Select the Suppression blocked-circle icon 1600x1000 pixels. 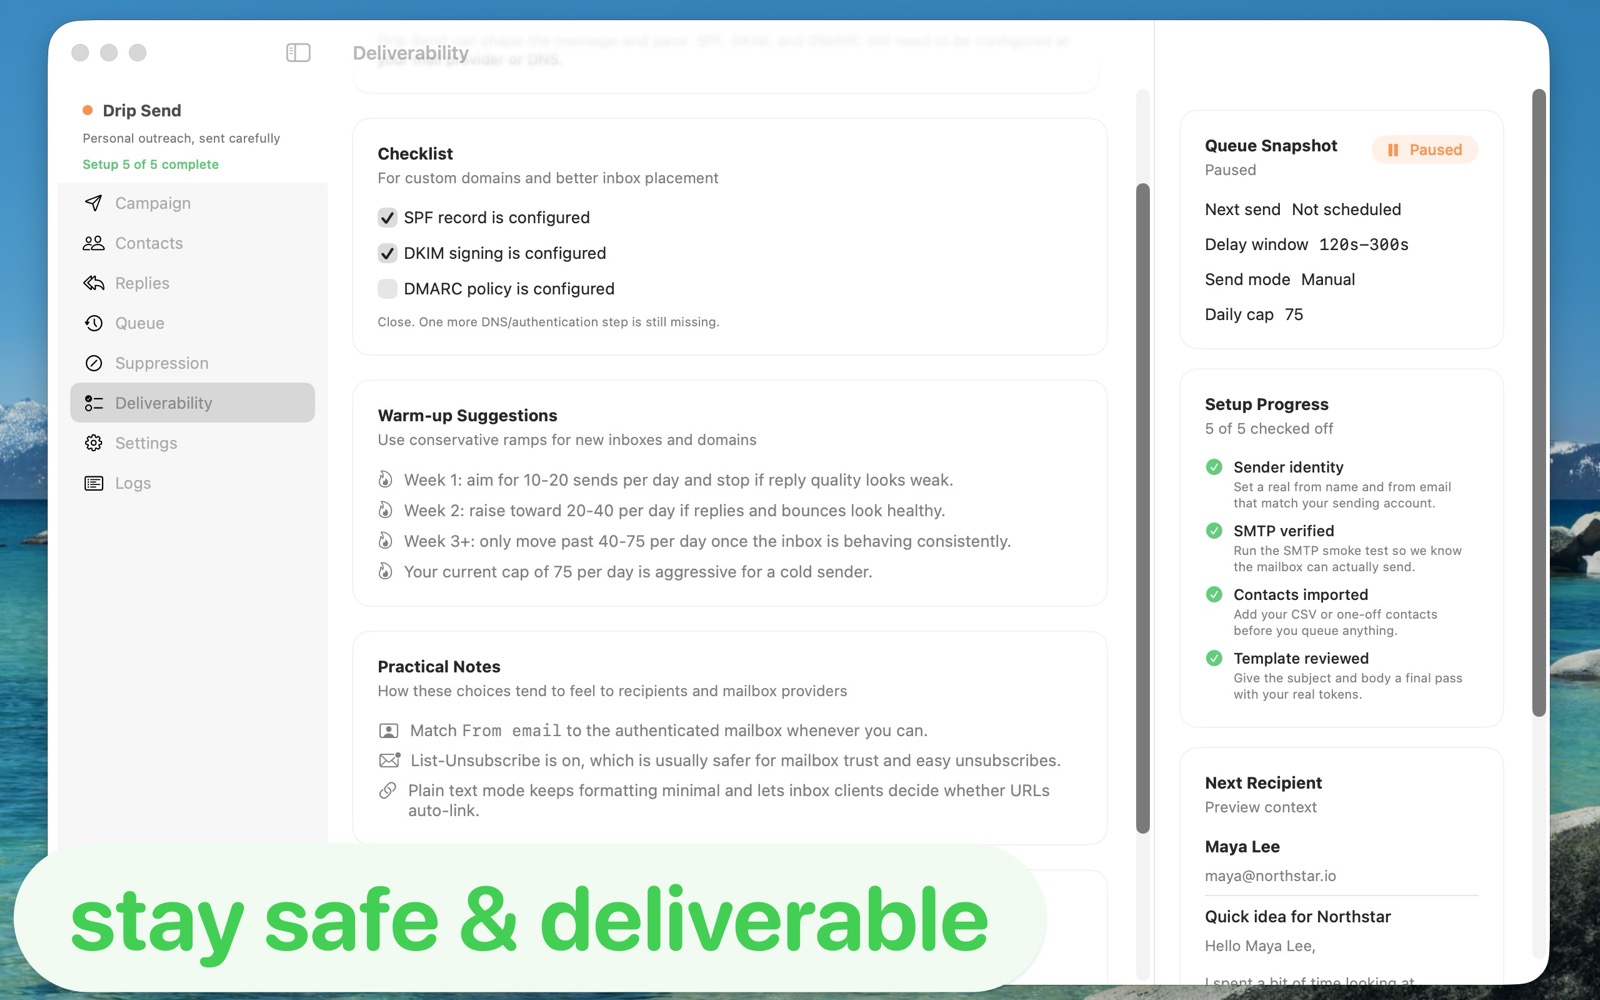(93, 363)
